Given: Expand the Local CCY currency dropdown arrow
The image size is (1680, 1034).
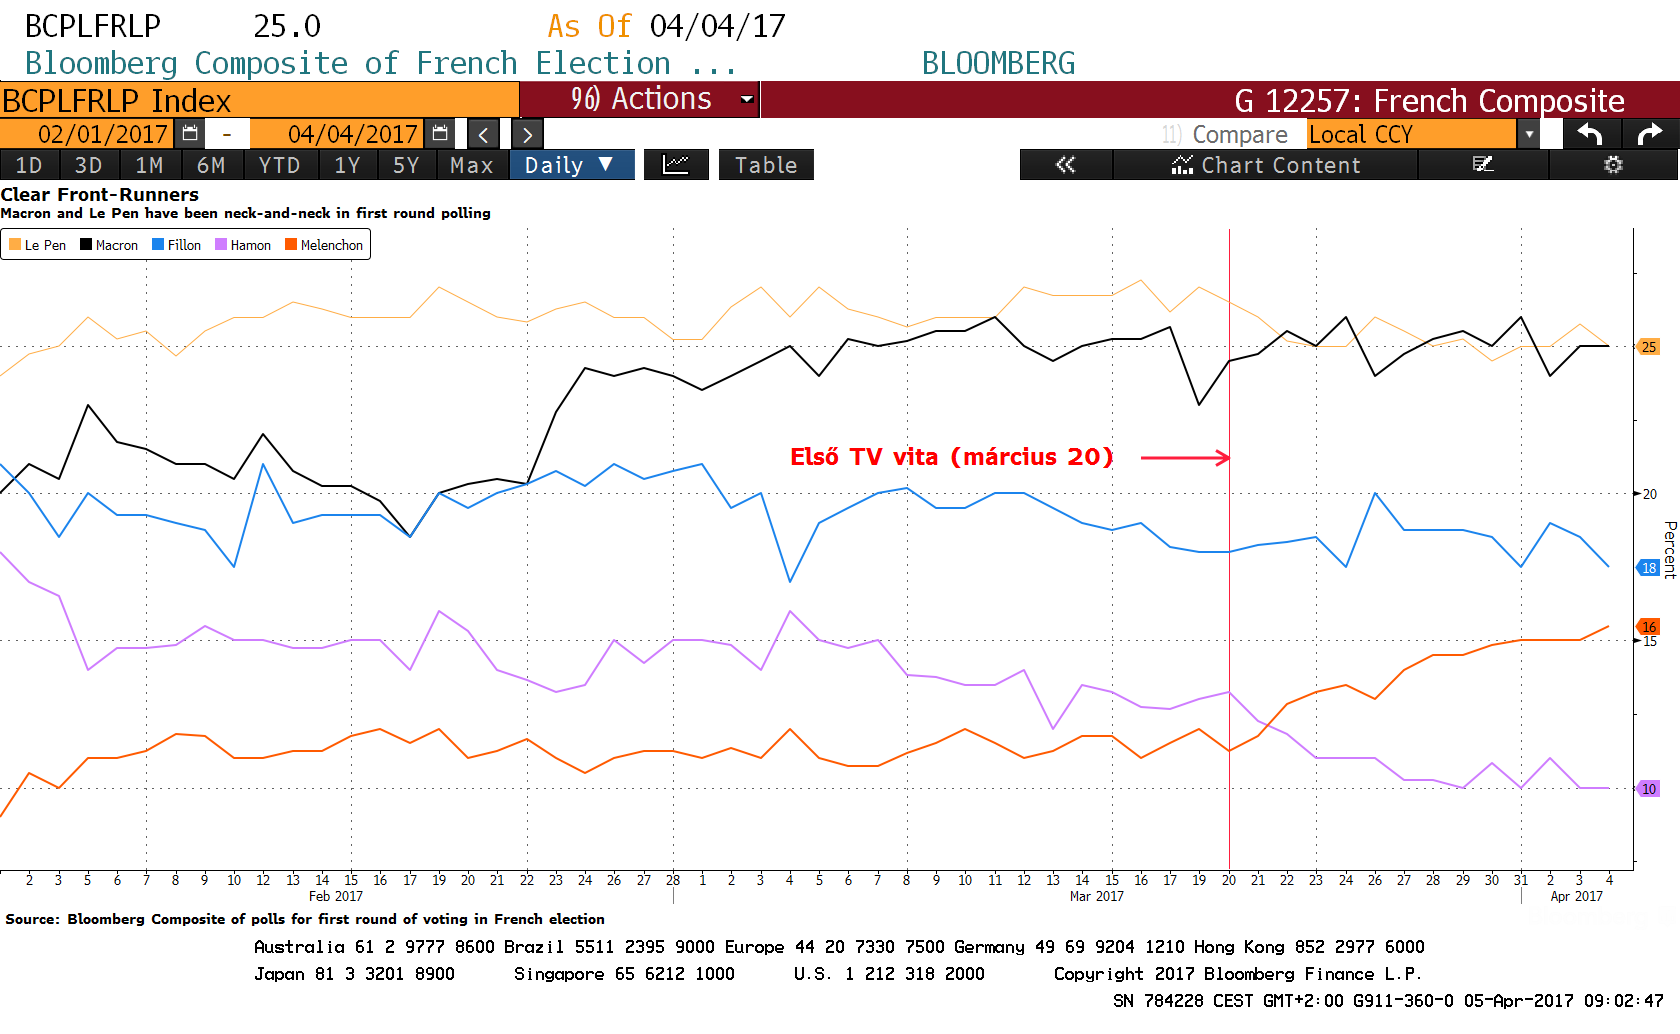Looking at the screenshot, I should [1528, 134].
